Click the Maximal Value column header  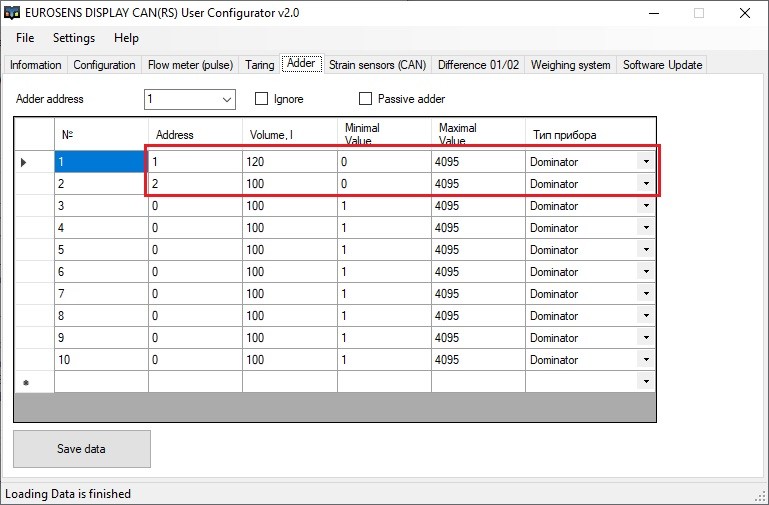pos(477,134)
